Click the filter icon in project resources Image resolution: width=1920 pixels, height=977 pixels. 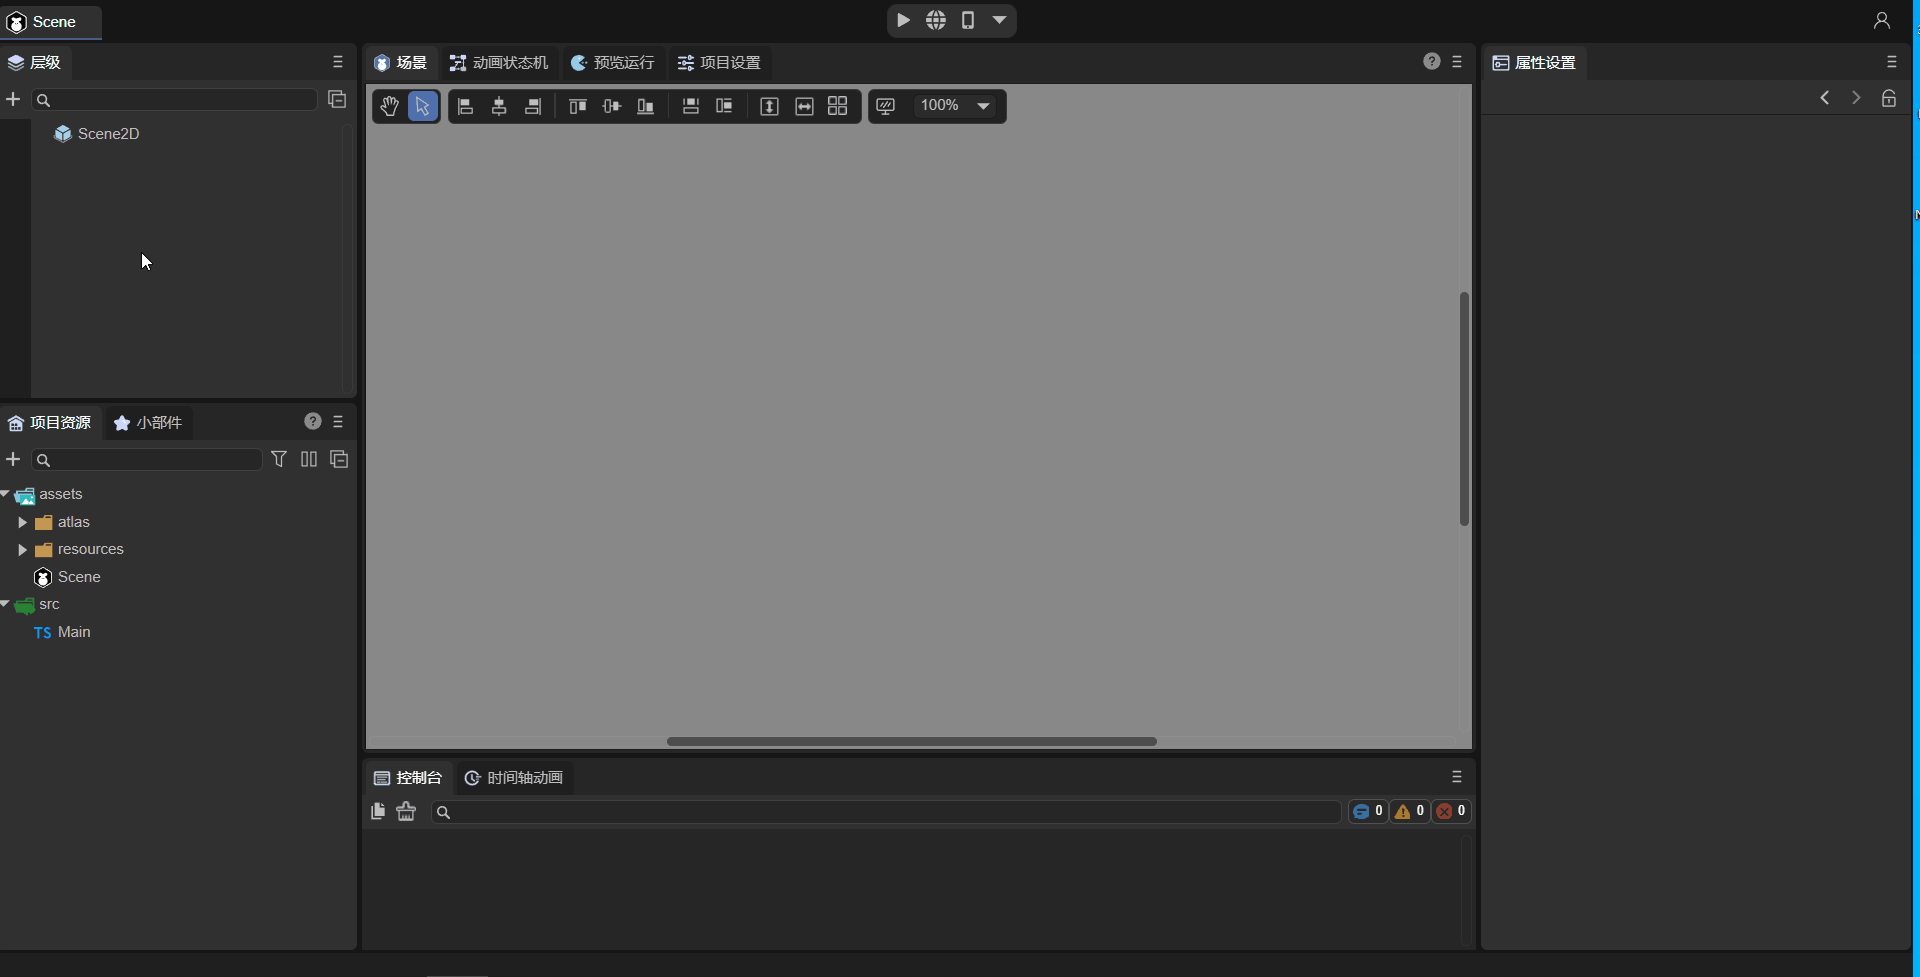pyautogui.click(x=279, y=459)
